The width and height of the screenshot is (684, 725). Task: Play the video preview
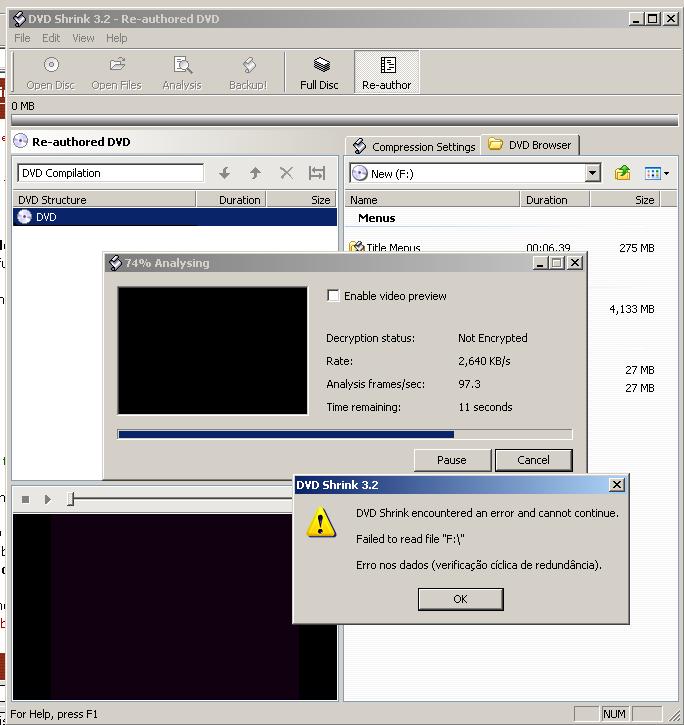click(47, 499)
